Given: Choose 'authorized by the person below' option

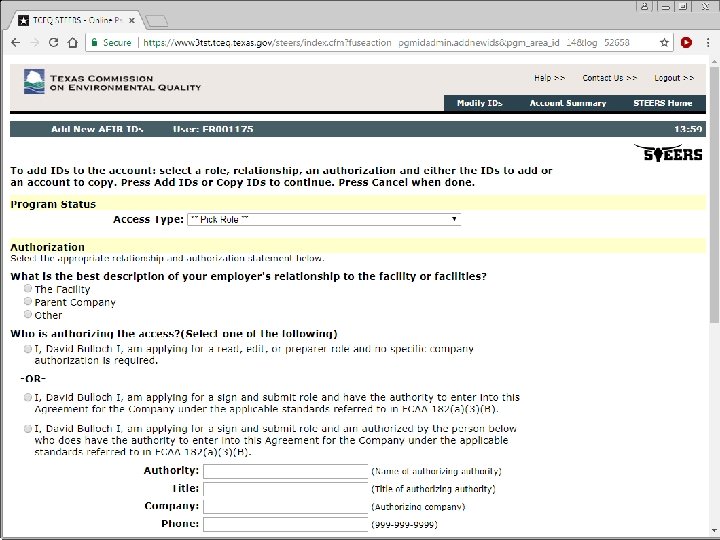Looking at the screenshot, I should (x=28, y=428).
